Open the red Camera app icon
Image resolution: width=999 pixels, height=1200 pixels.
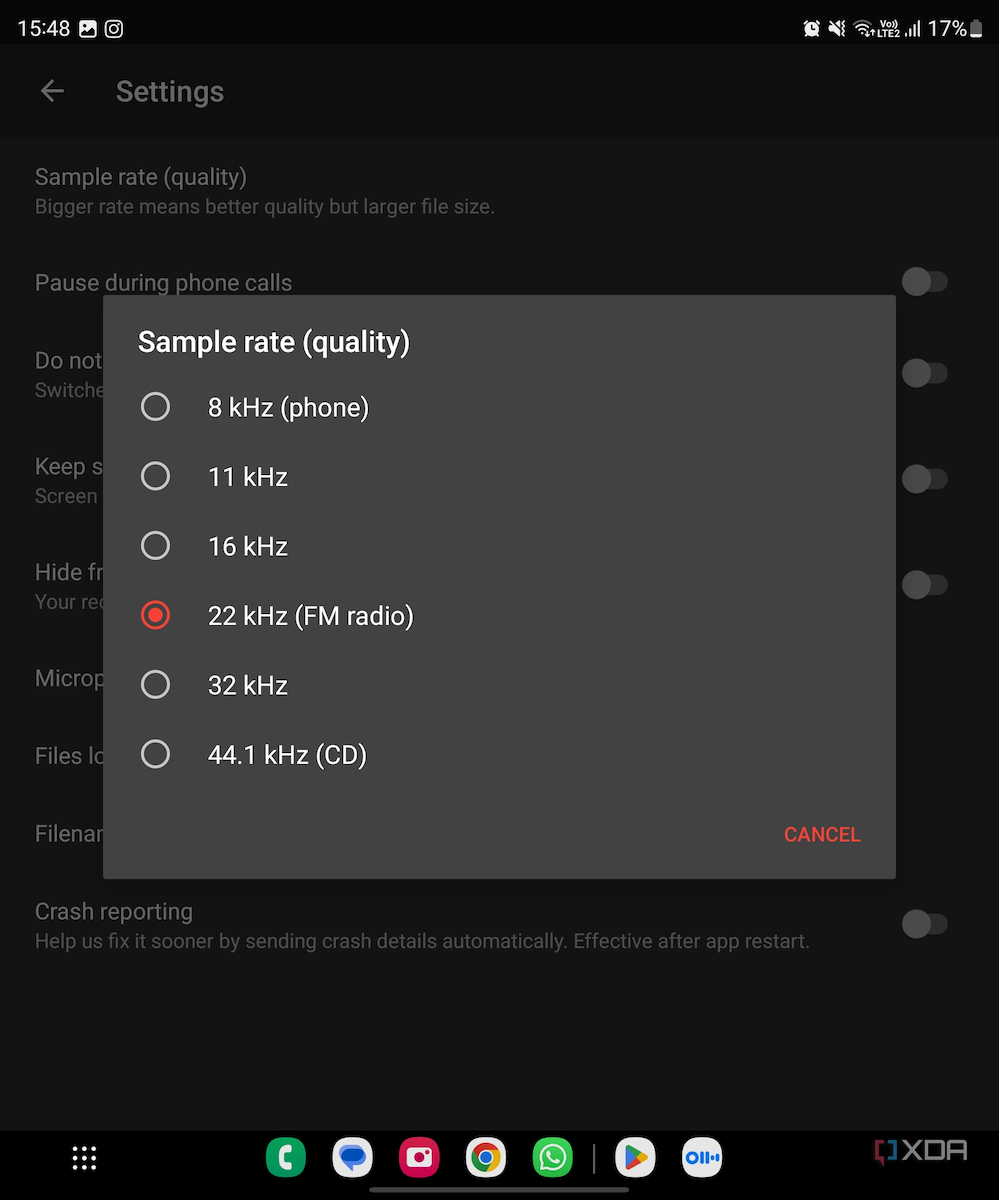419,1158
